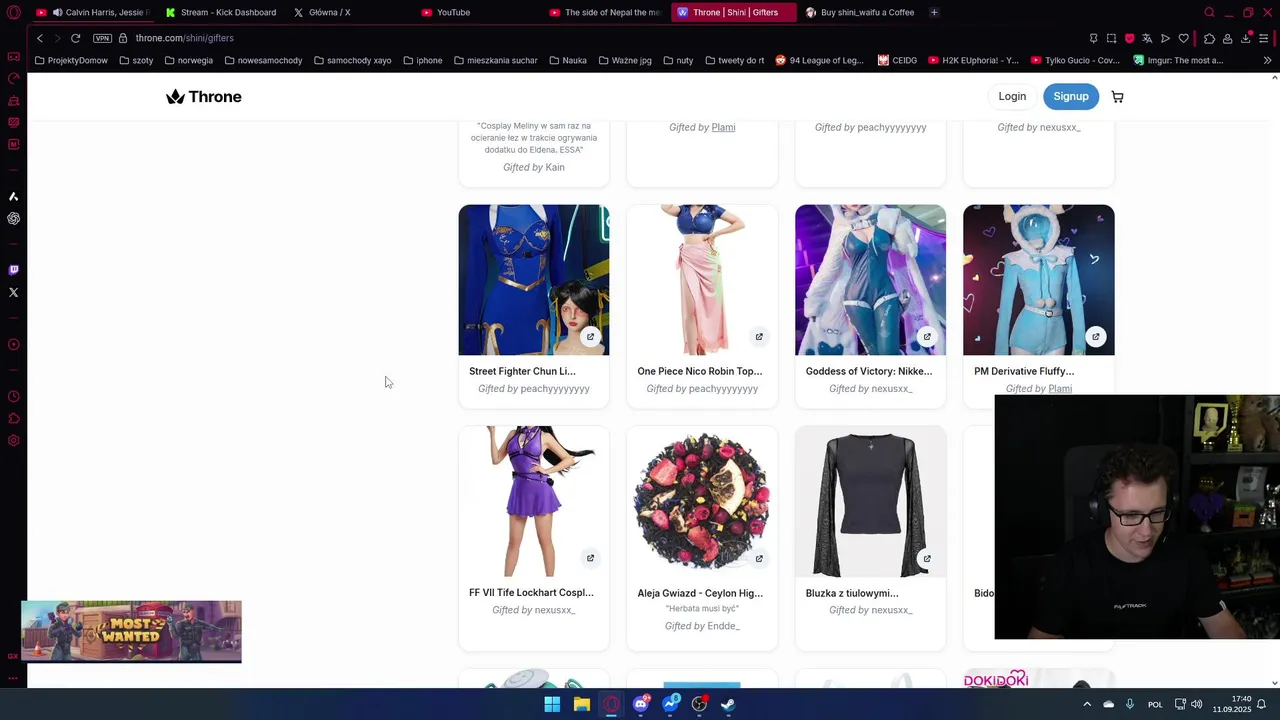Open external link on FF VII Tifa Lockhart item
The height and width of the screenshot is (720, 1280).
[590, 559]
